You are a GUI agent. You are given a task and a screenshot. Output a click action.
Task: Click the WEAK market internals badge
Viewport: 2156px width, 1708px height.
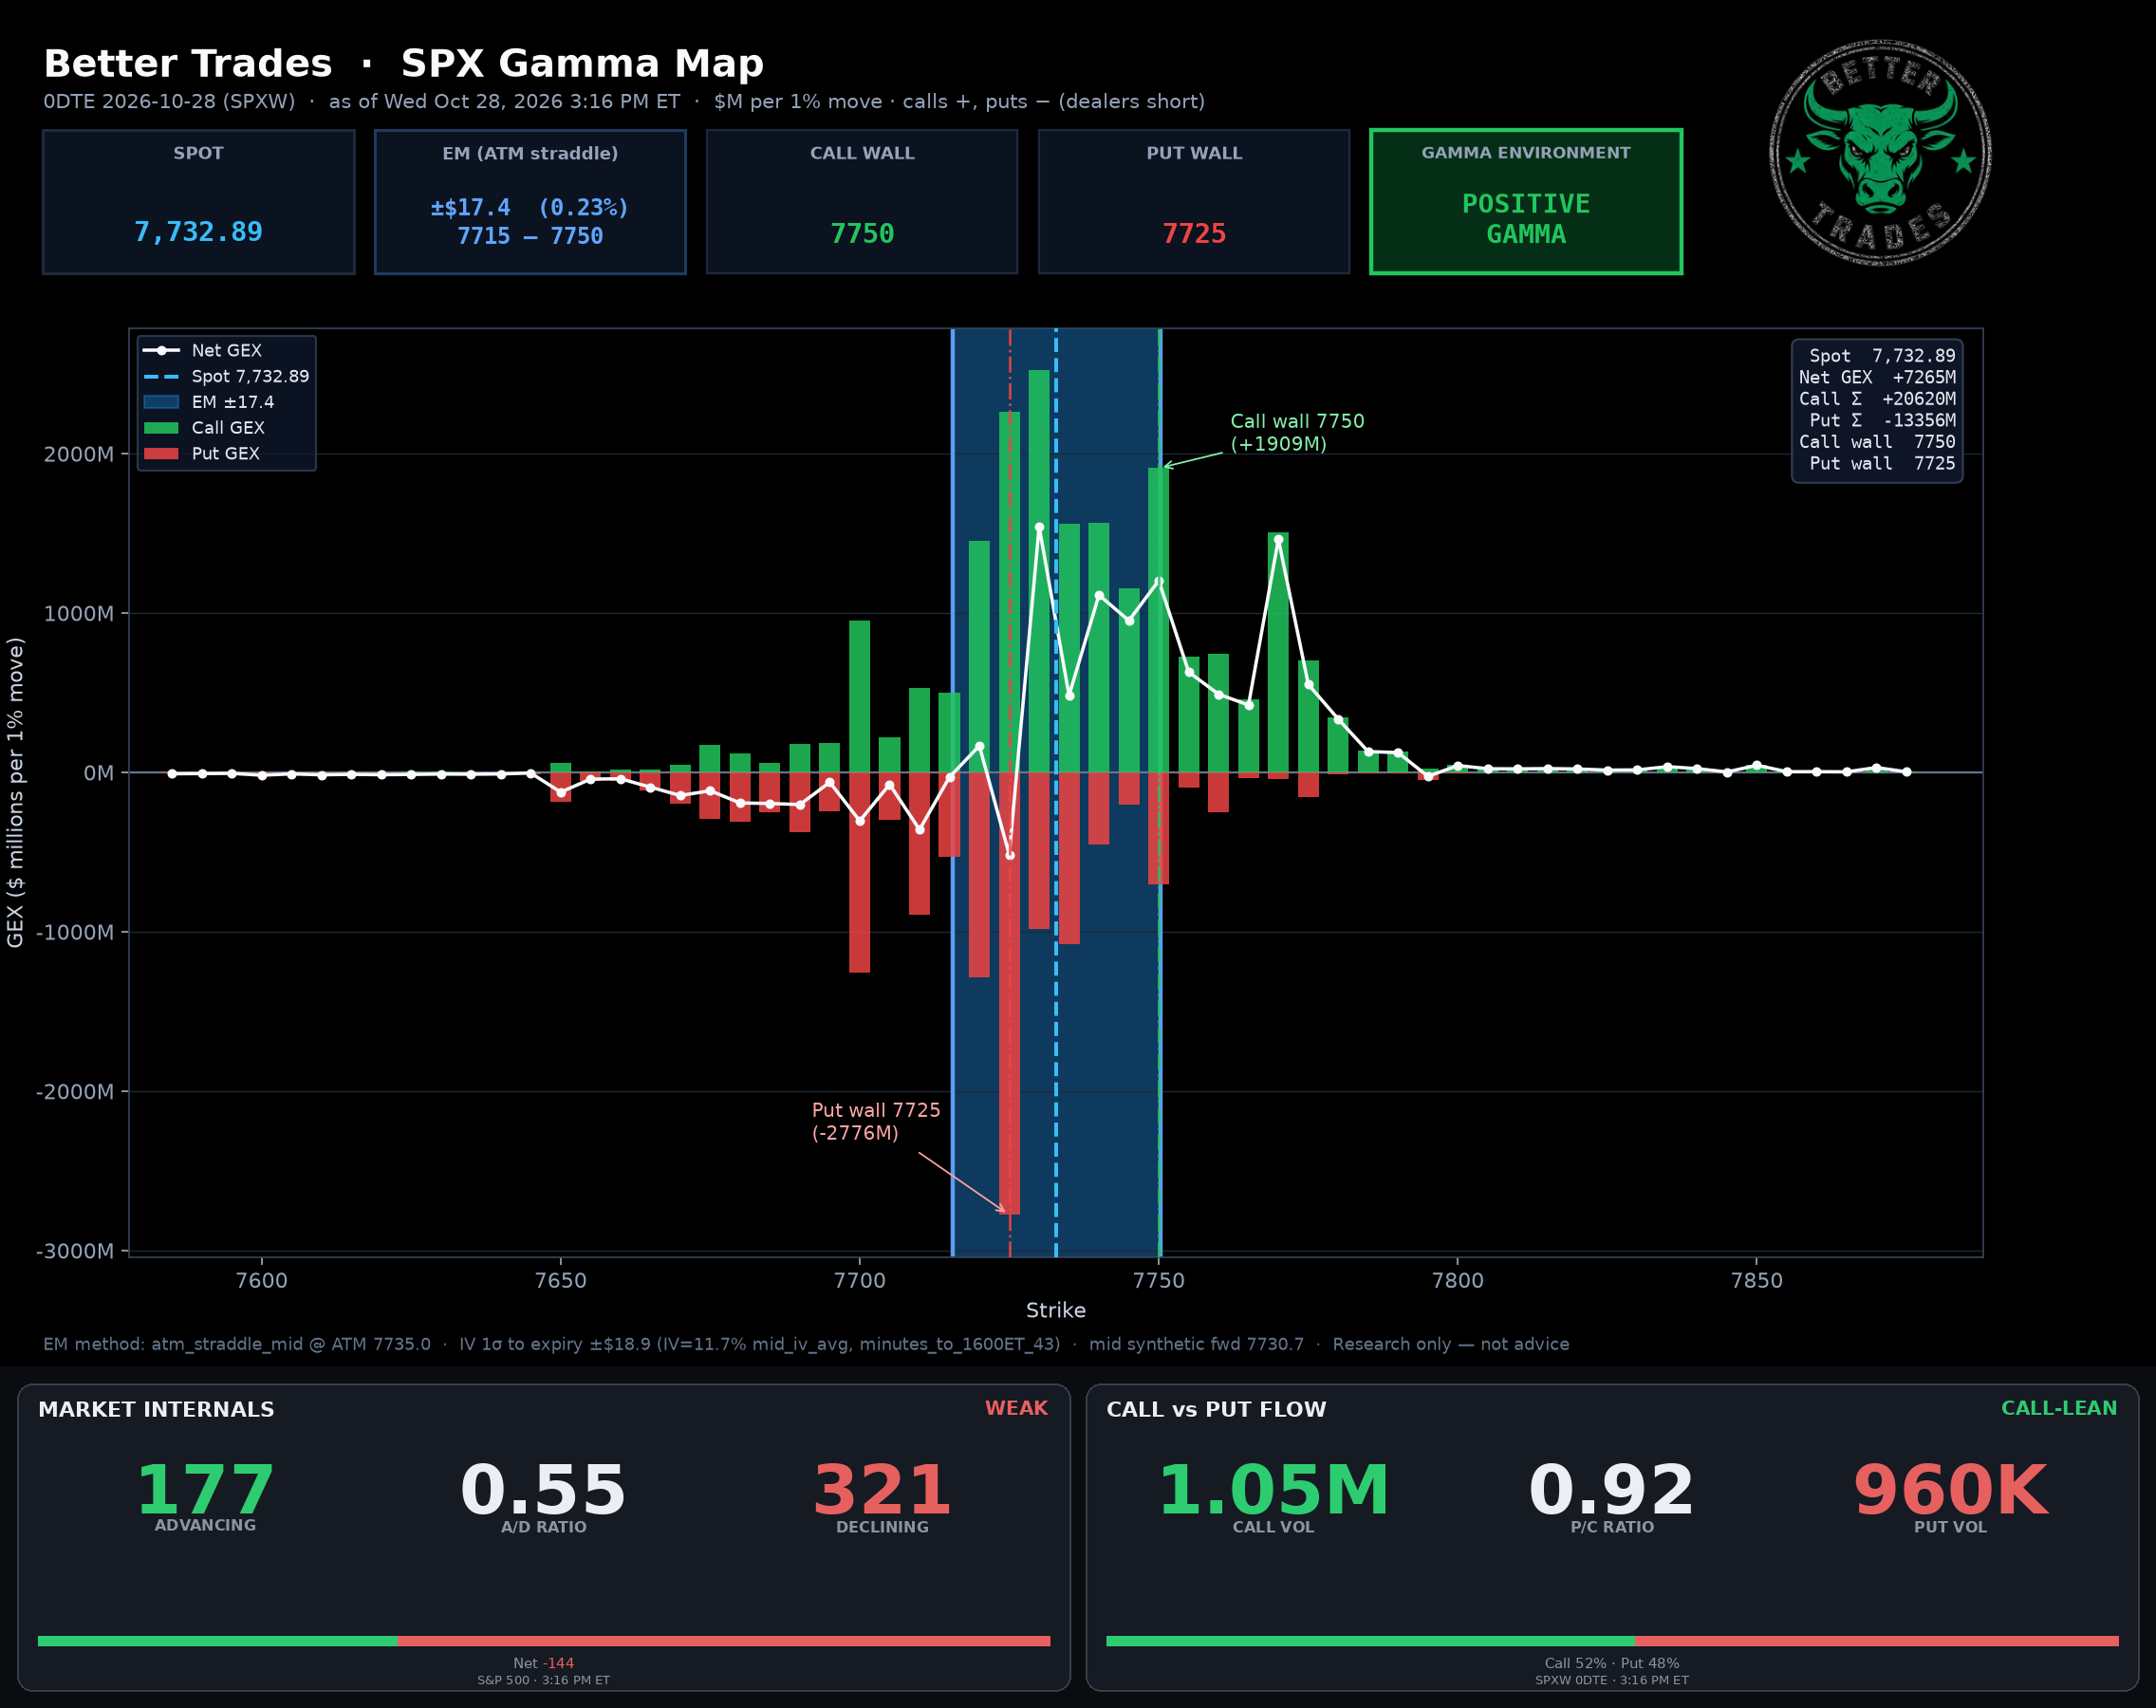pos(1016,1408)
